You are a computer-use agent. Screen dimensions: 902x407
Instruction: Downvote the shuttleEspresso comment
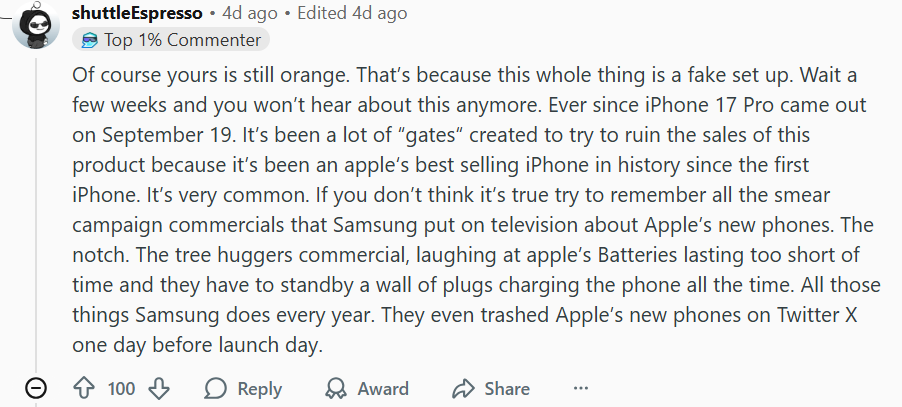(158, 388)
